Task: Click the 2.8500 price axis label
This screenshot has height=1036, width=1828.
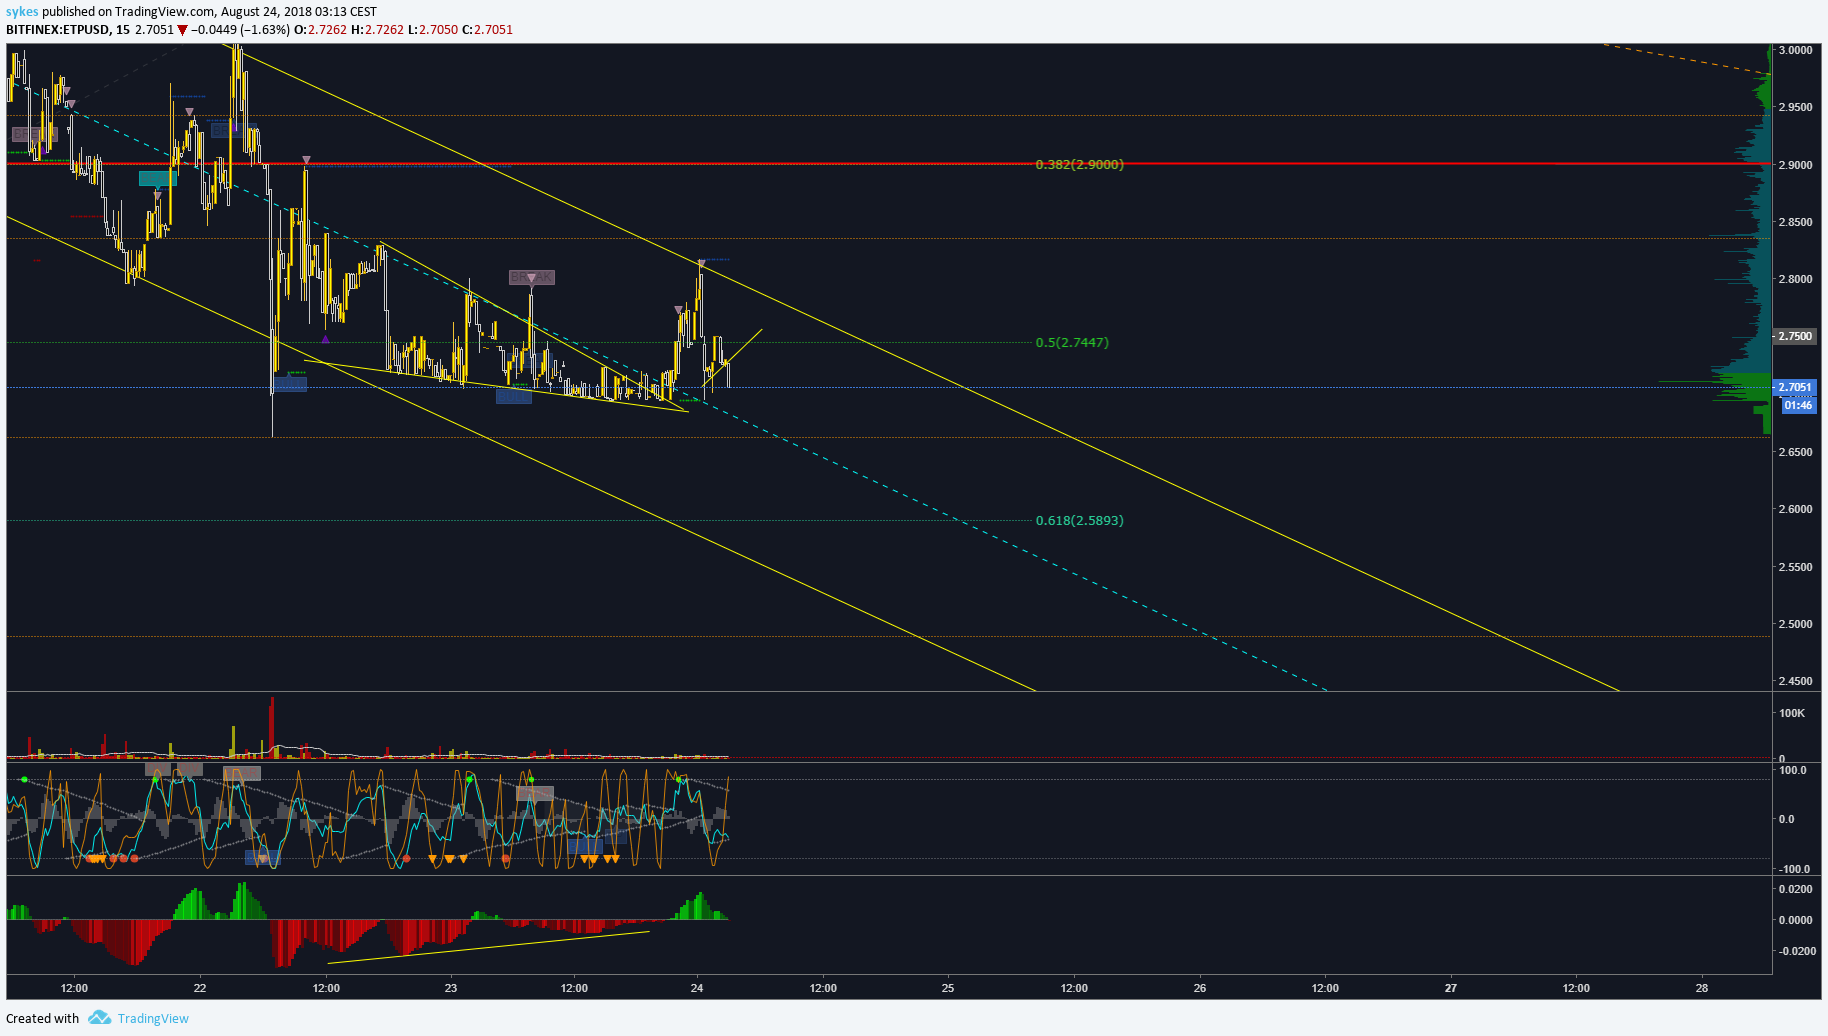Action: pyautogui.click(x=1795, y=222)
